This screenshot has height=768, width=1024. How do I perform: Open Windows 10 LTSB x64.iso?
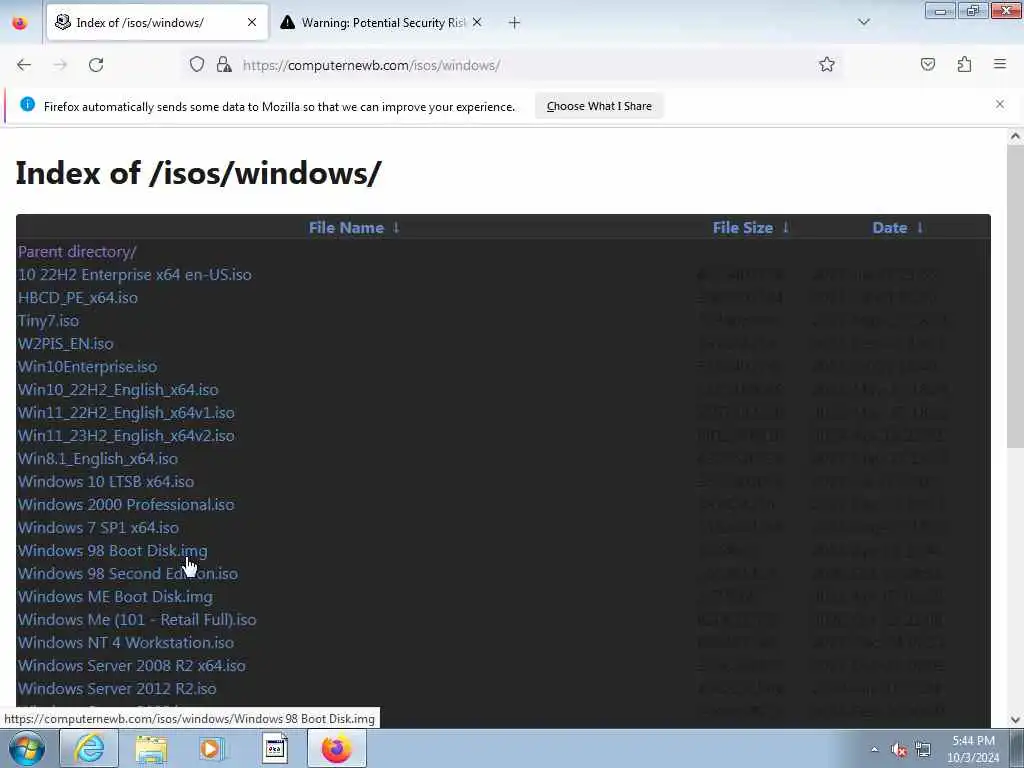click(x=106, y=481)
